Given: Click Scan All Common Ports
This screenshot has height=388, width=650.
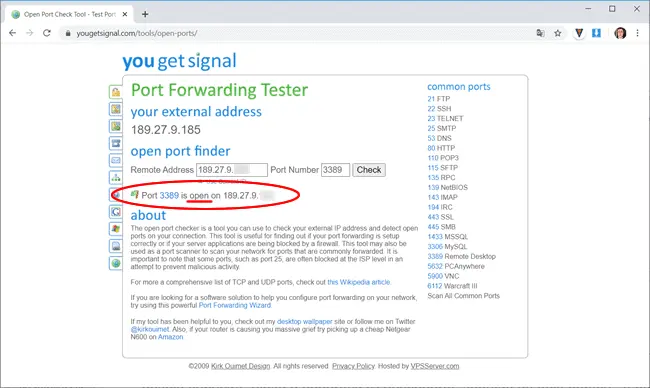Looking at the screenshot, I should pos(463,296).
